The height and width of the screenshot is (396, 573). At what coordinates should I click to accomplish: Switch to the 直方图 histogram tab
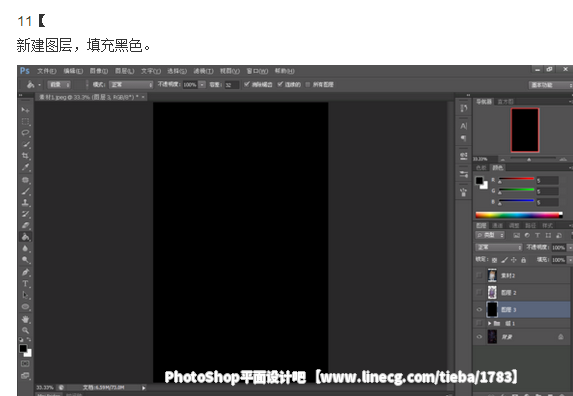(505, 102)
